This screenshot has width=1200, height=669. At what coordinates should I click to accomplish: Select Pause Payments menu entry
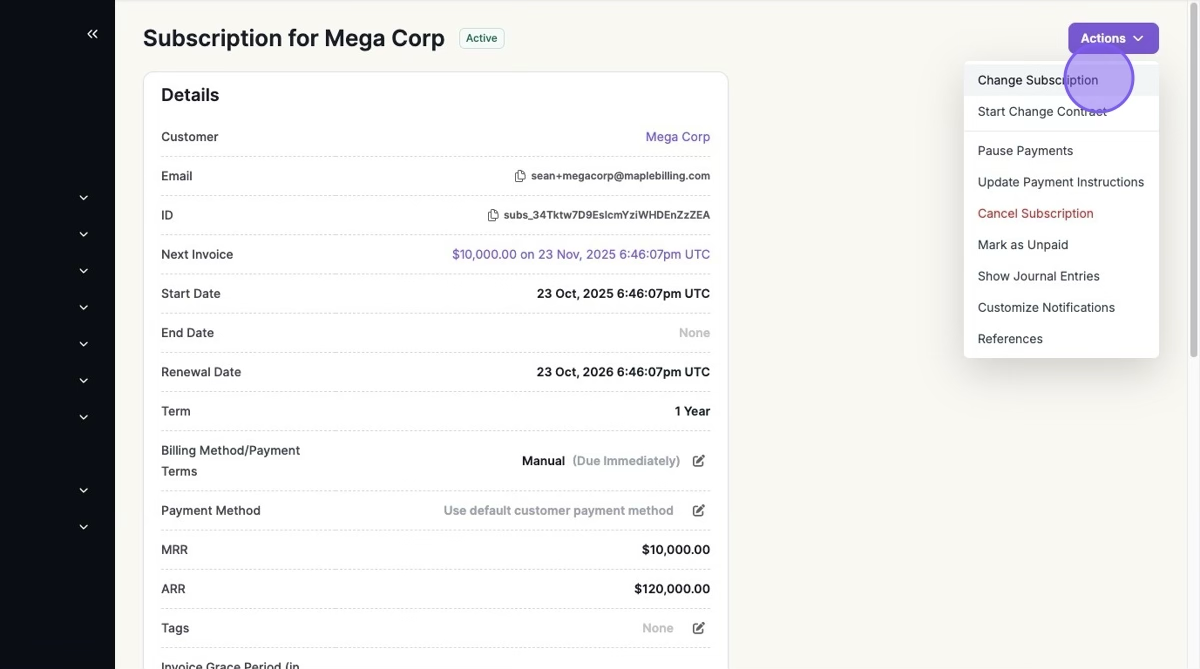tap(1025, 151)
